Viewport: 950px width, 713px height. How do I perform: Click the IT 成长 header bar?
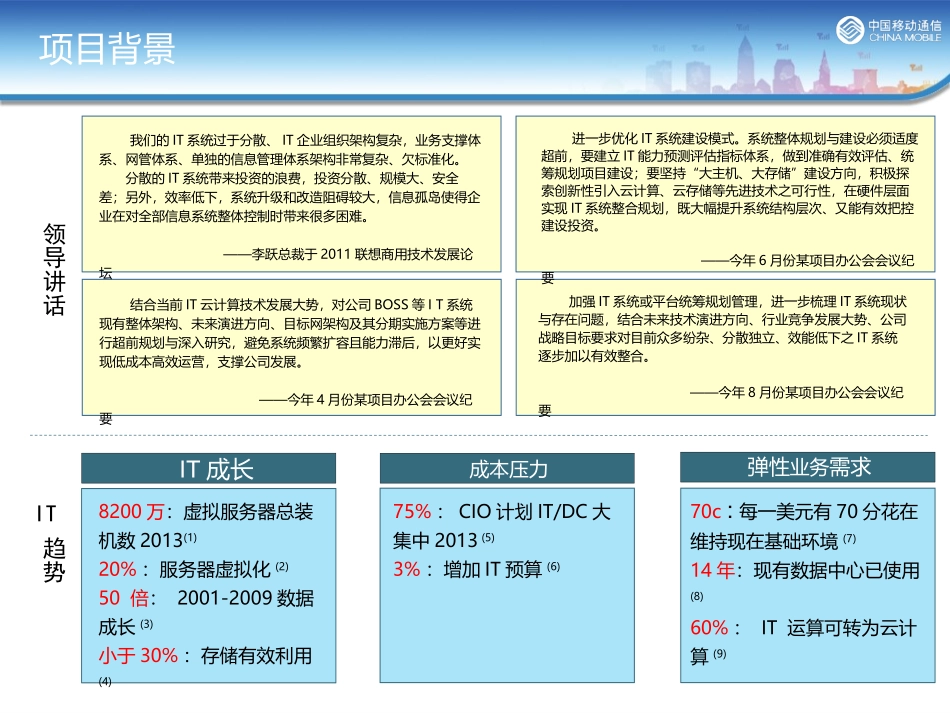coord(208,468)
